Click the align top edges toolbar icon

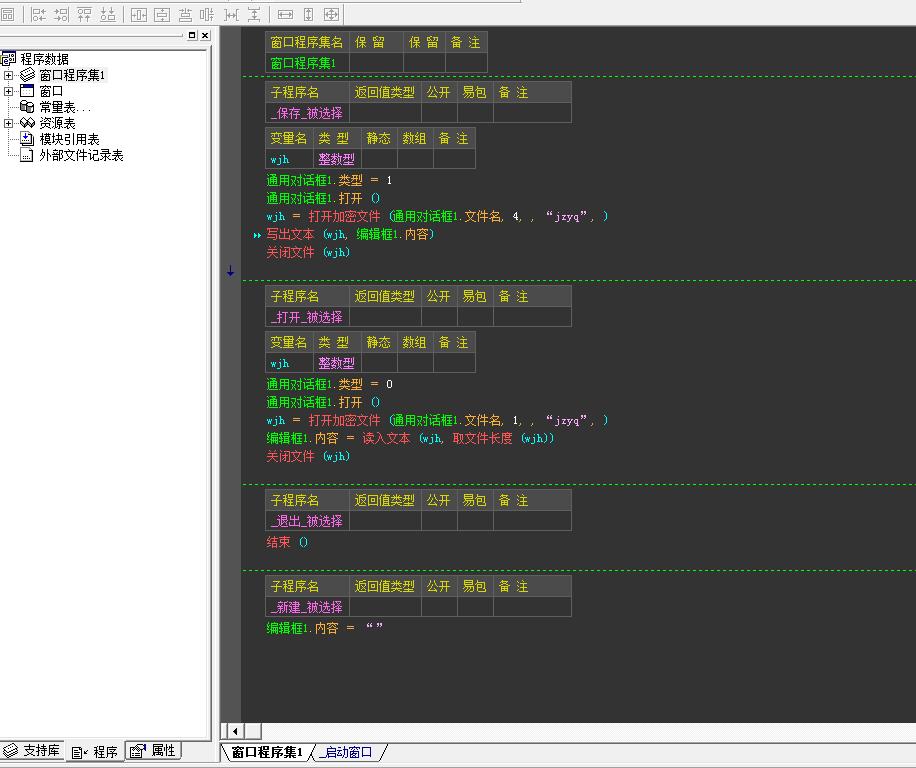[x=84, y=14]
